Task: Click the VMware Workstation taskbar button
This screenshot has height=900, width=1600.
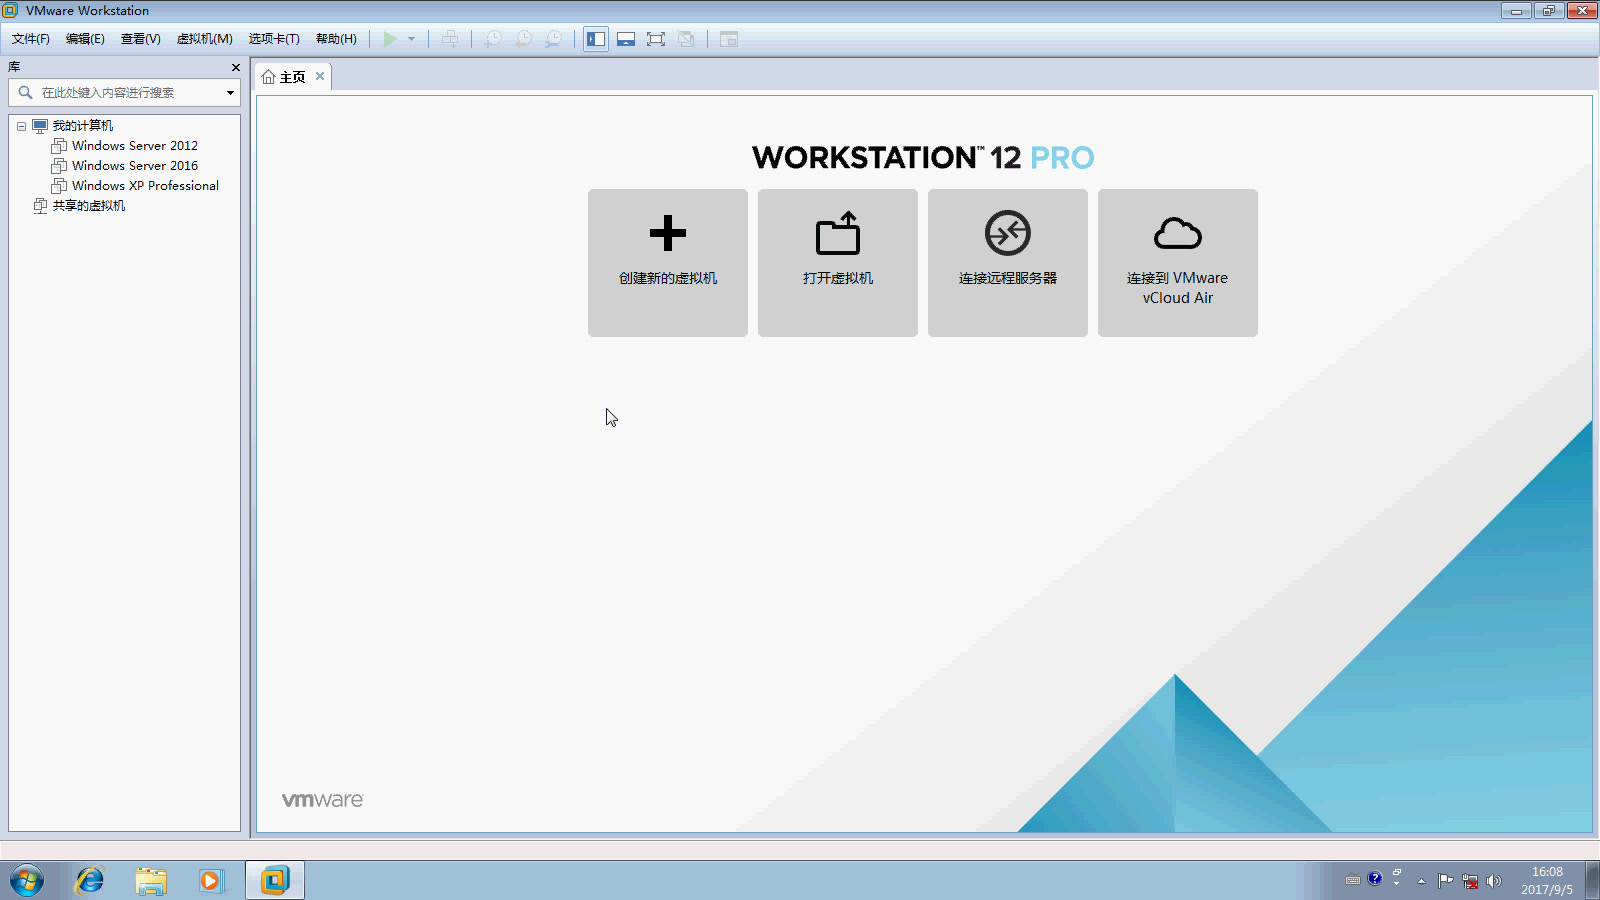Action: 275,881
